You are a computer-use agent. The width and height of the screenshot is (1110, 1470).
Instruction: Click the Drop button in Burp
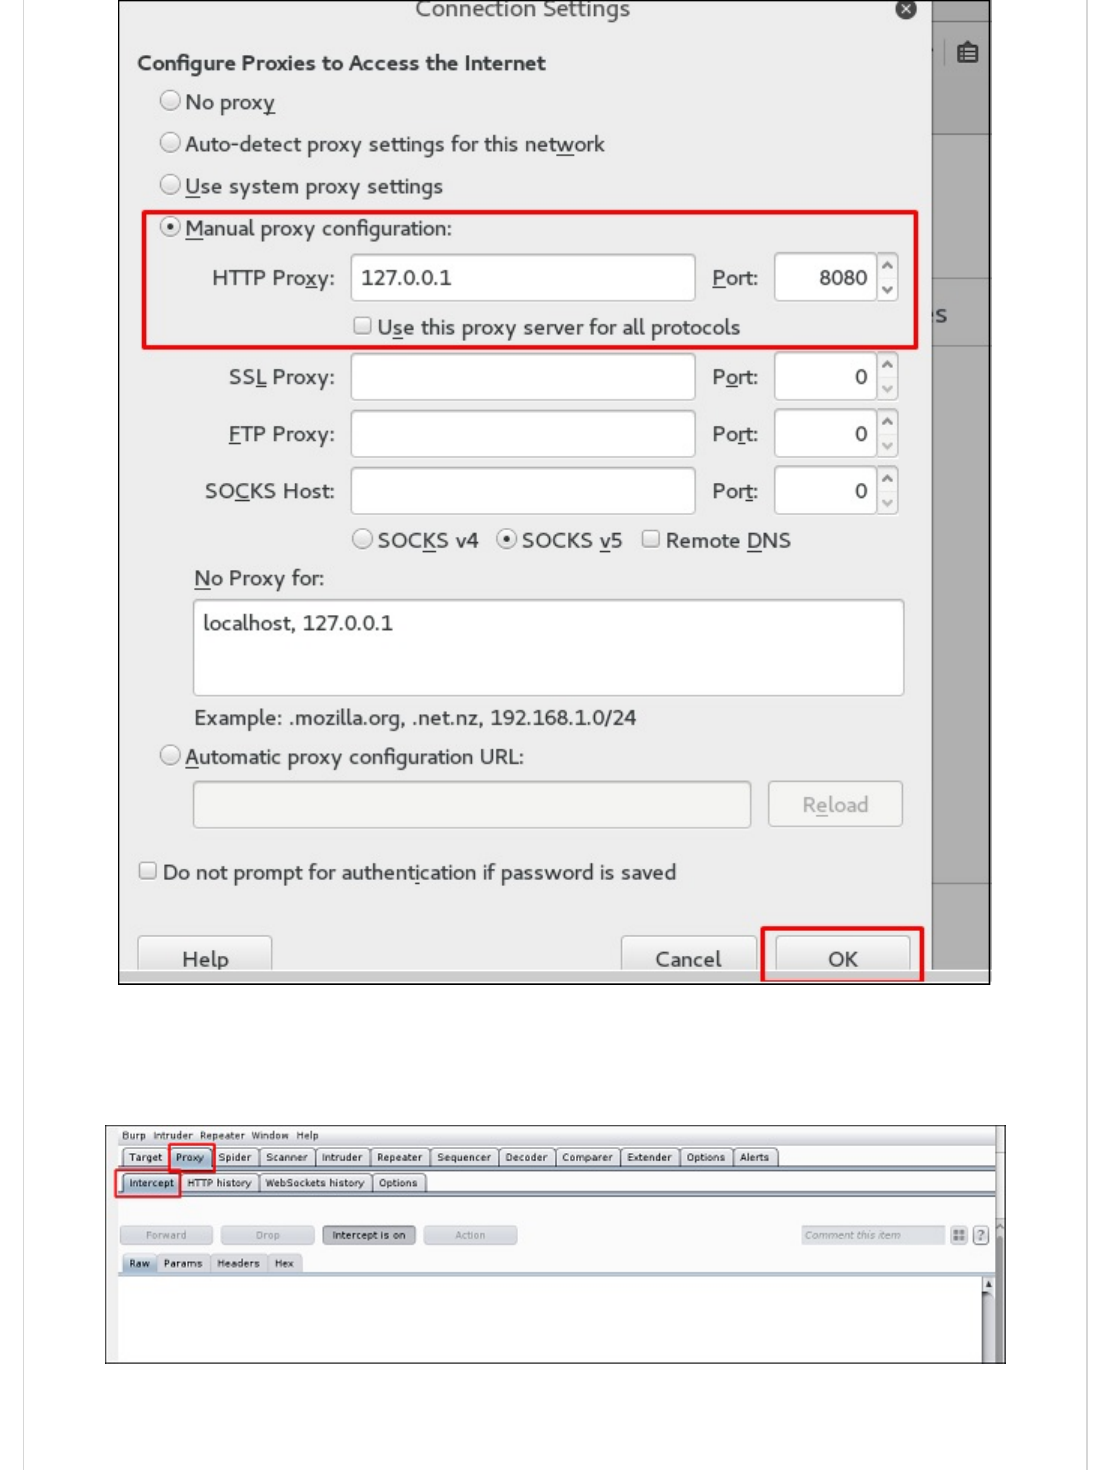[268, 1235]
